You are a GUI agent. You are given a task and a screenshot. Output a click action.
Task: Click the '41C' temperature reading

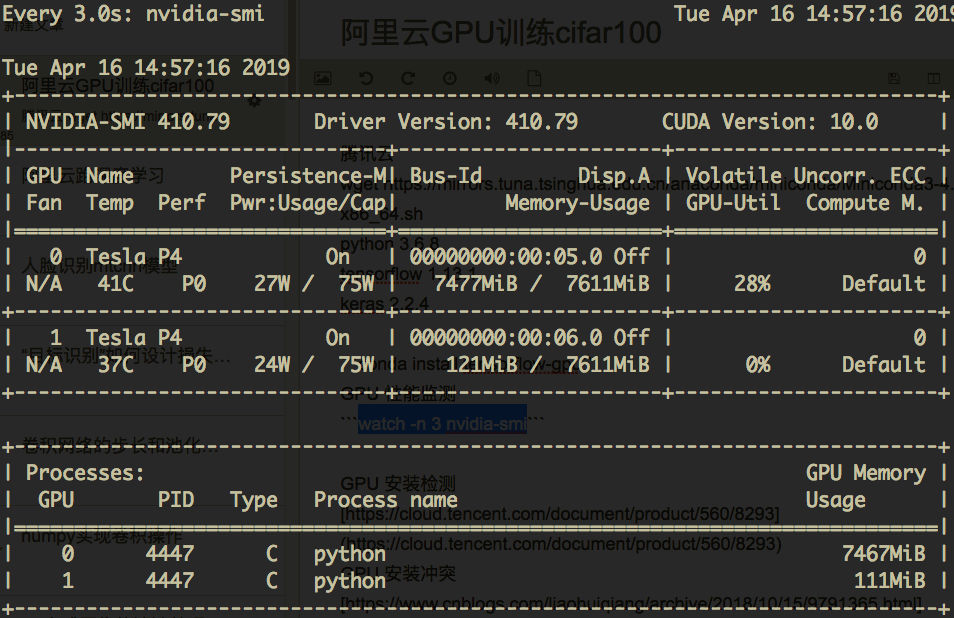[x=116, y=283]
